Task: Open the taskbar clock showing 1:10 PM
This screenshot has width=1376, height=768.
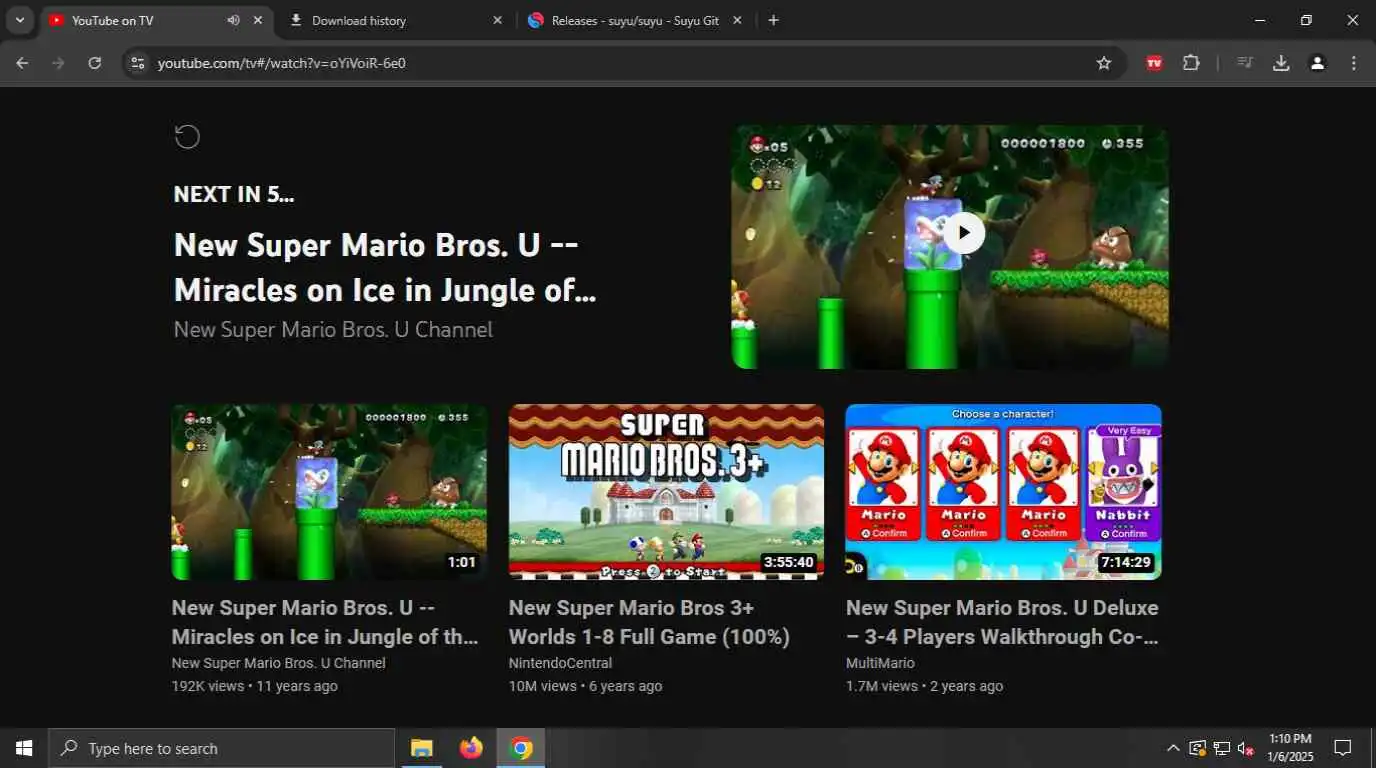Action: 1290,748
